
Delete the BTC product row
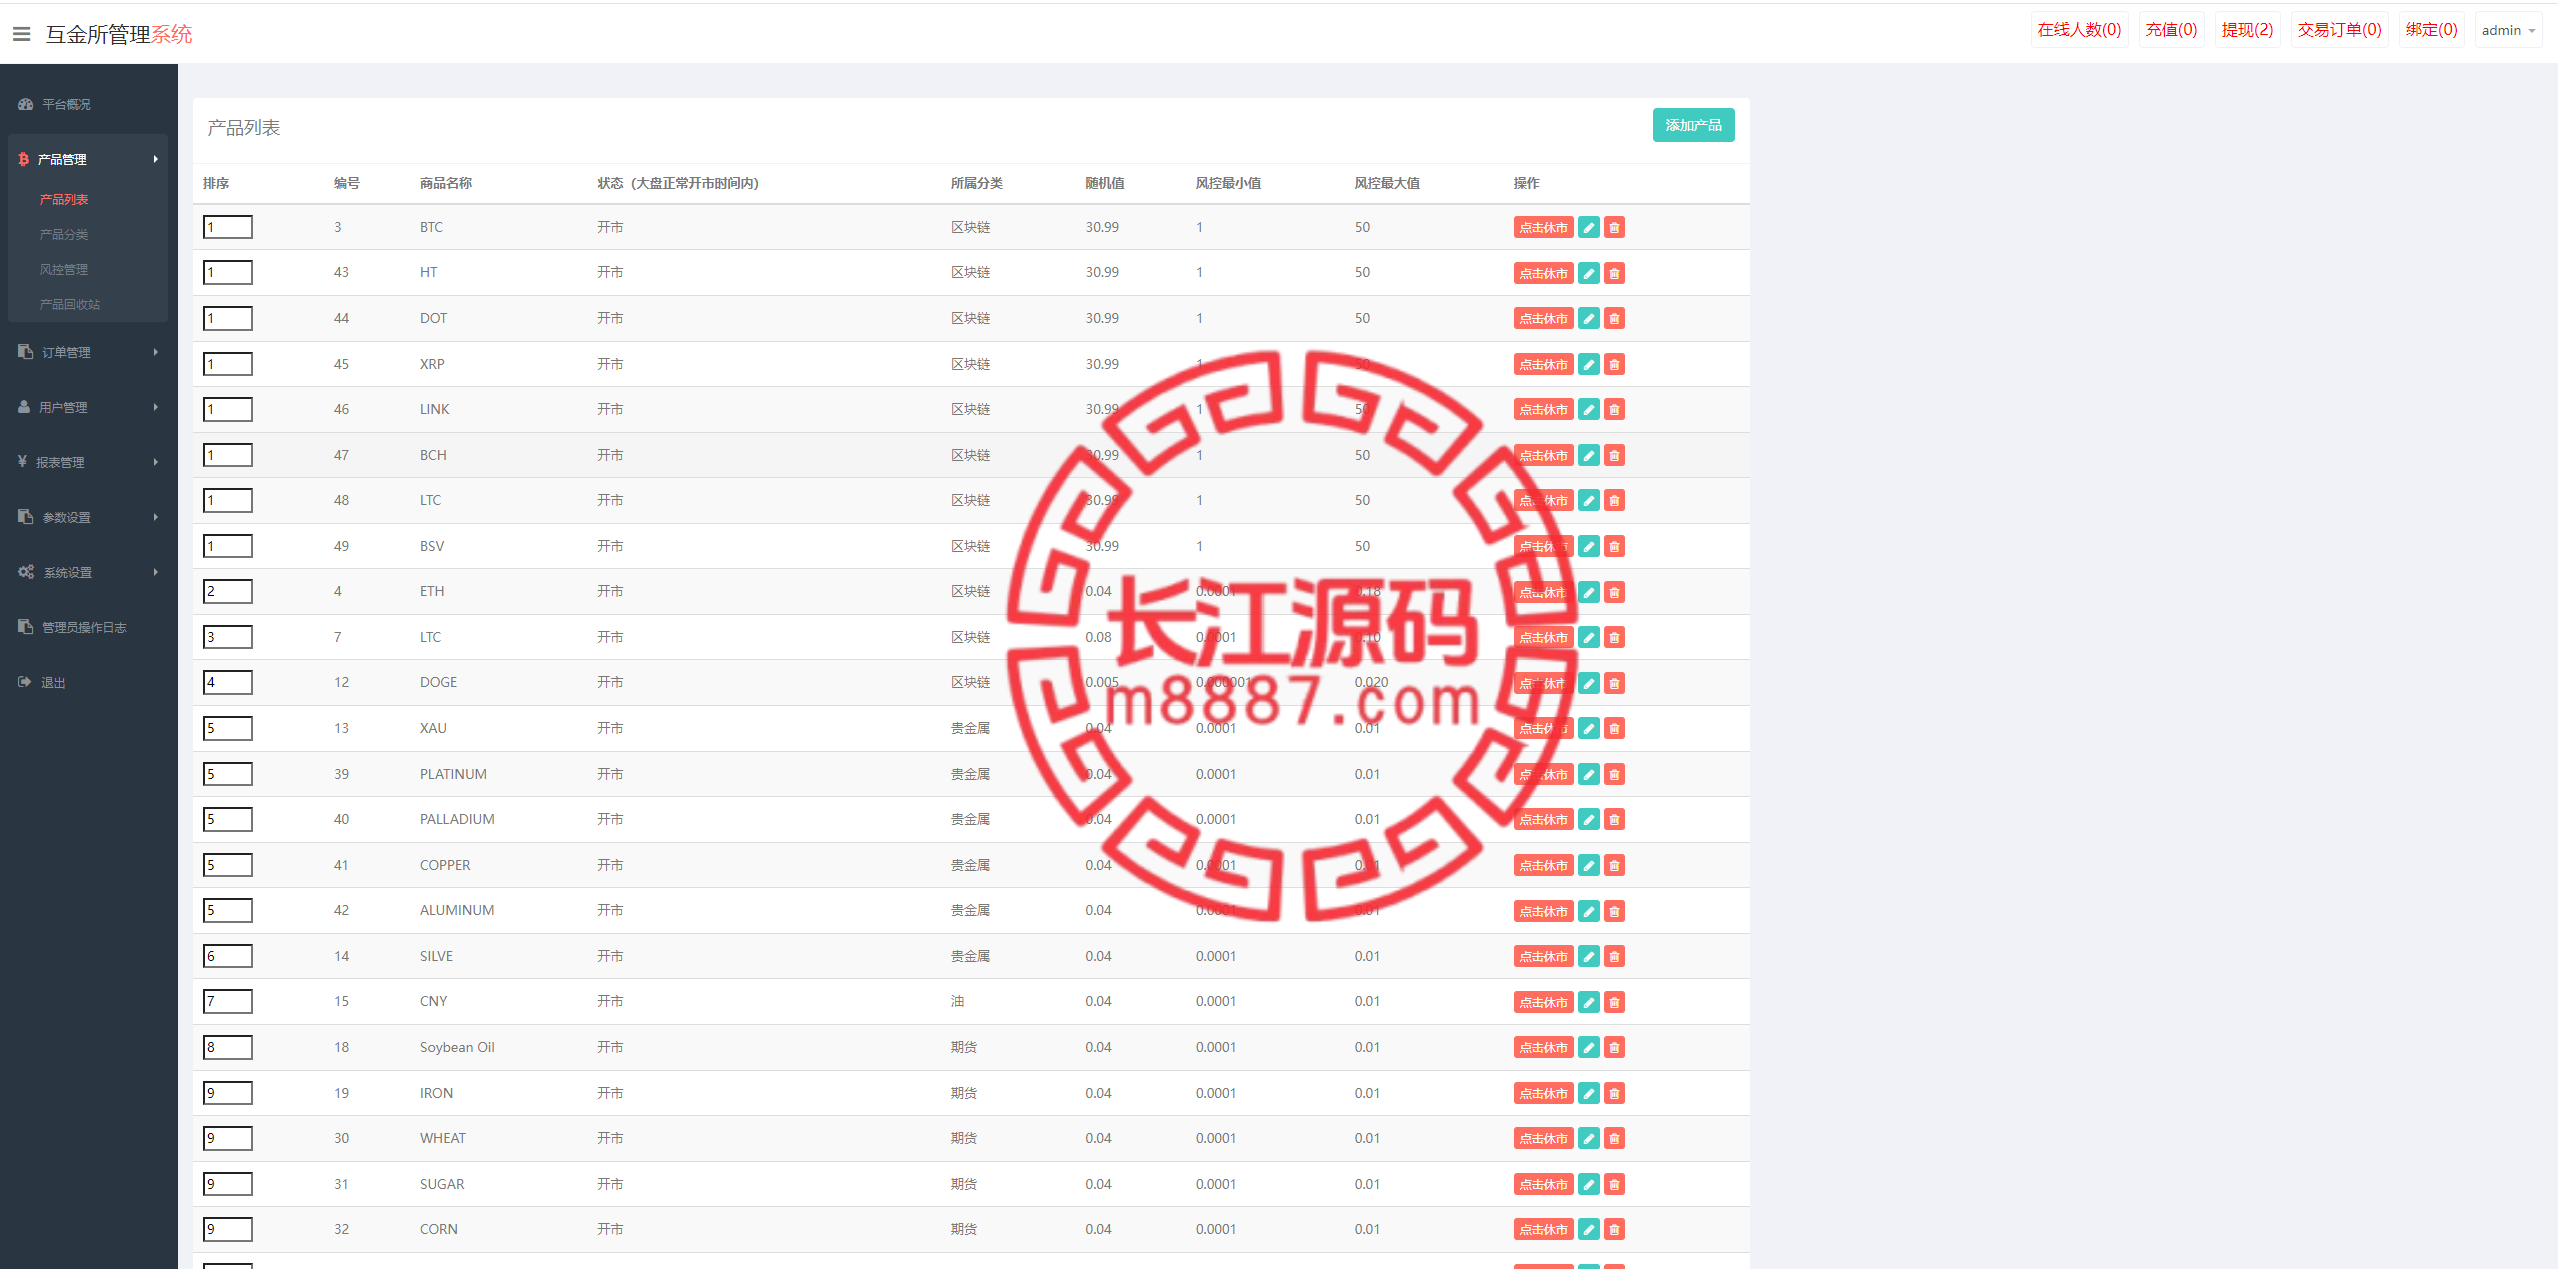click(x=1614, y=228)
